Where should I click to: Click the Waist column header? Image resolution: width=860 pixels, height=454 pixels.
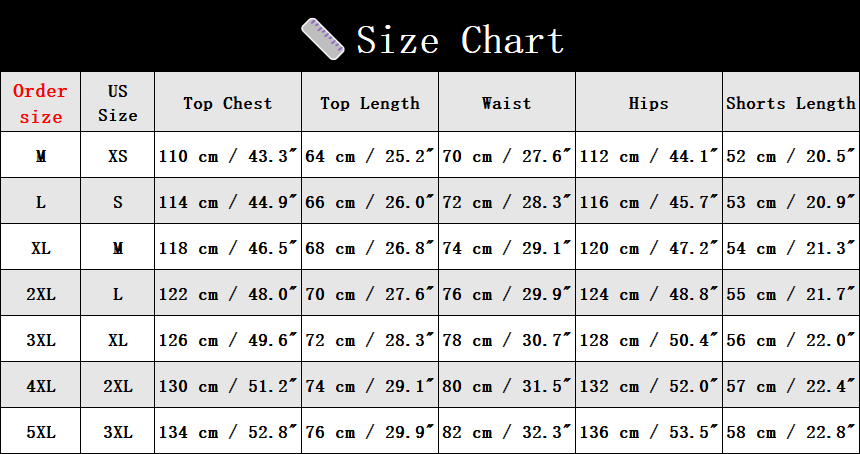(x=506, y=103)
